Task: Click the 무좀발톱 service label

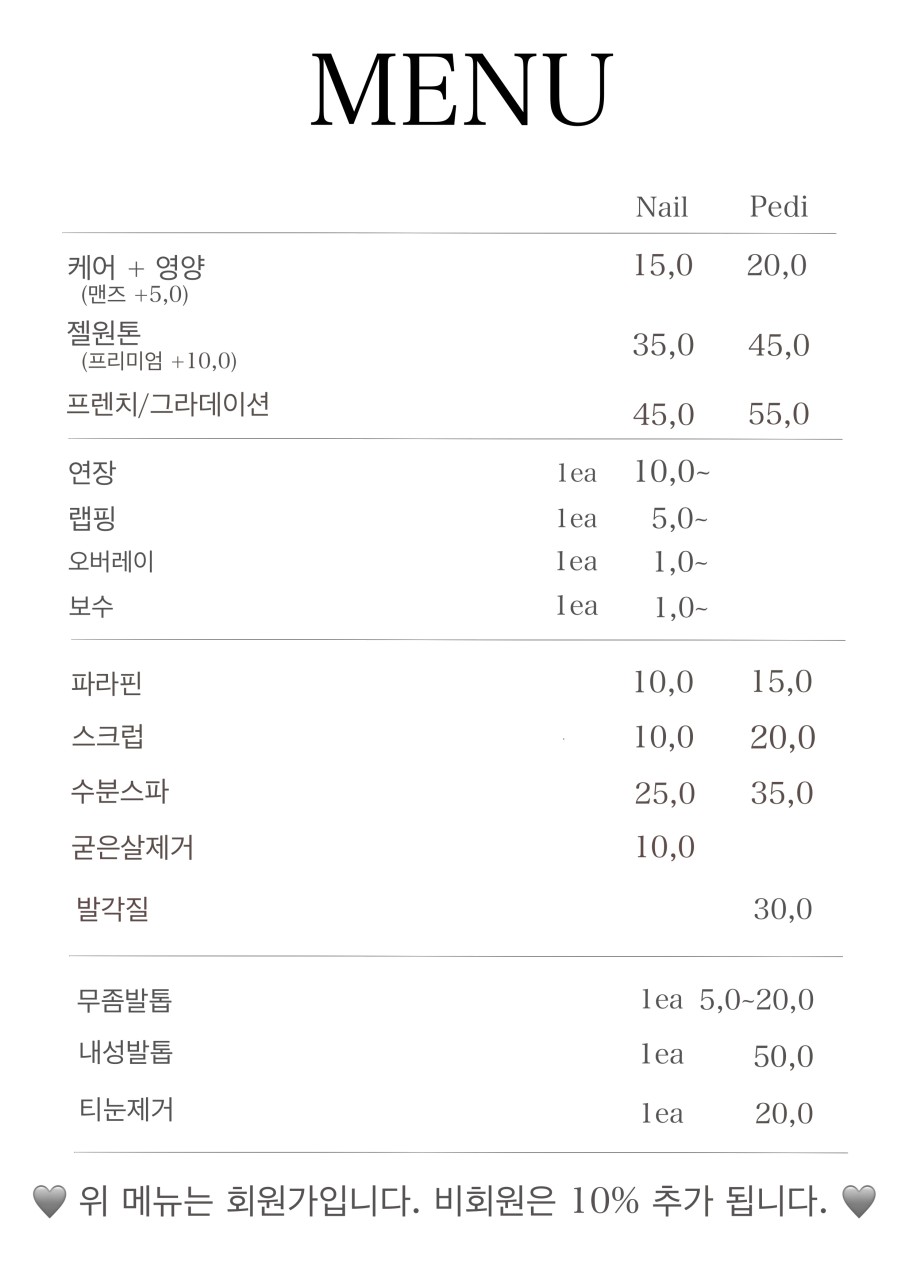Action: pos(124,1000)
